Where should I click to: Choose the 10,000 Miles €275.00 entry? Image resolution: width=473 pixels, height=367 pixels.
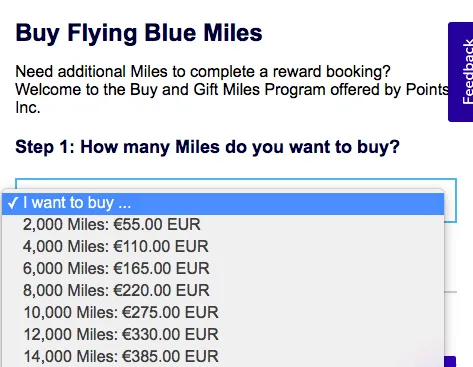pyautogui.click(x=223, y=312)
